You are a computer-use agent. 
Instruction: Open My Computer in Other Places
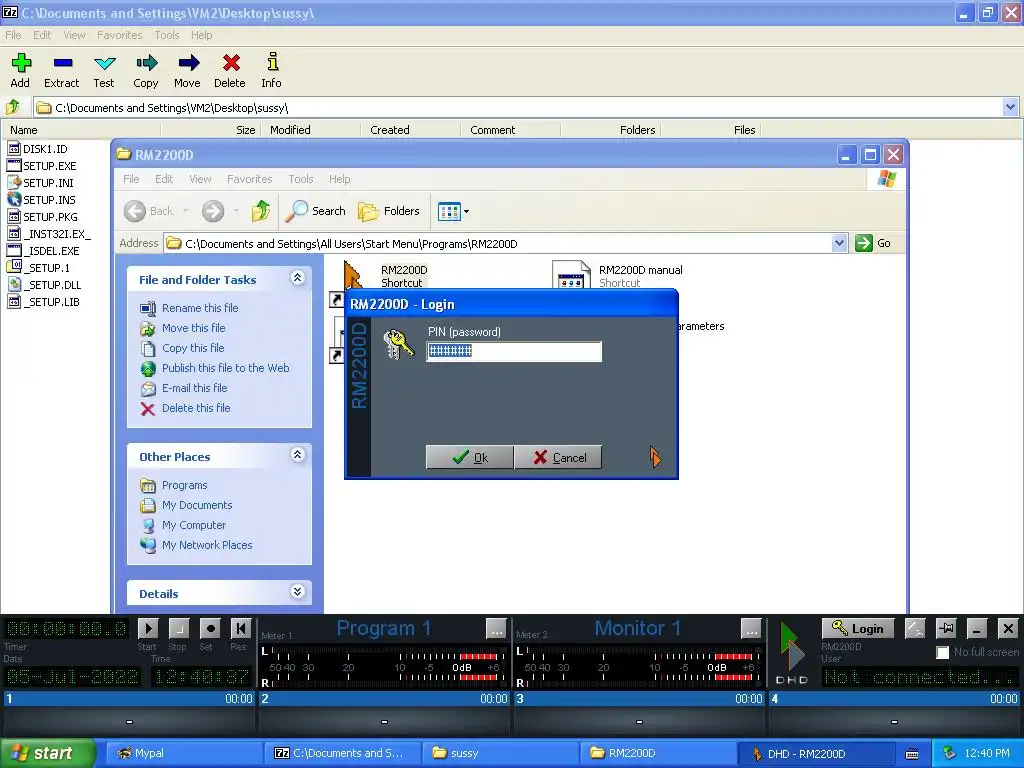click(194, 525)
